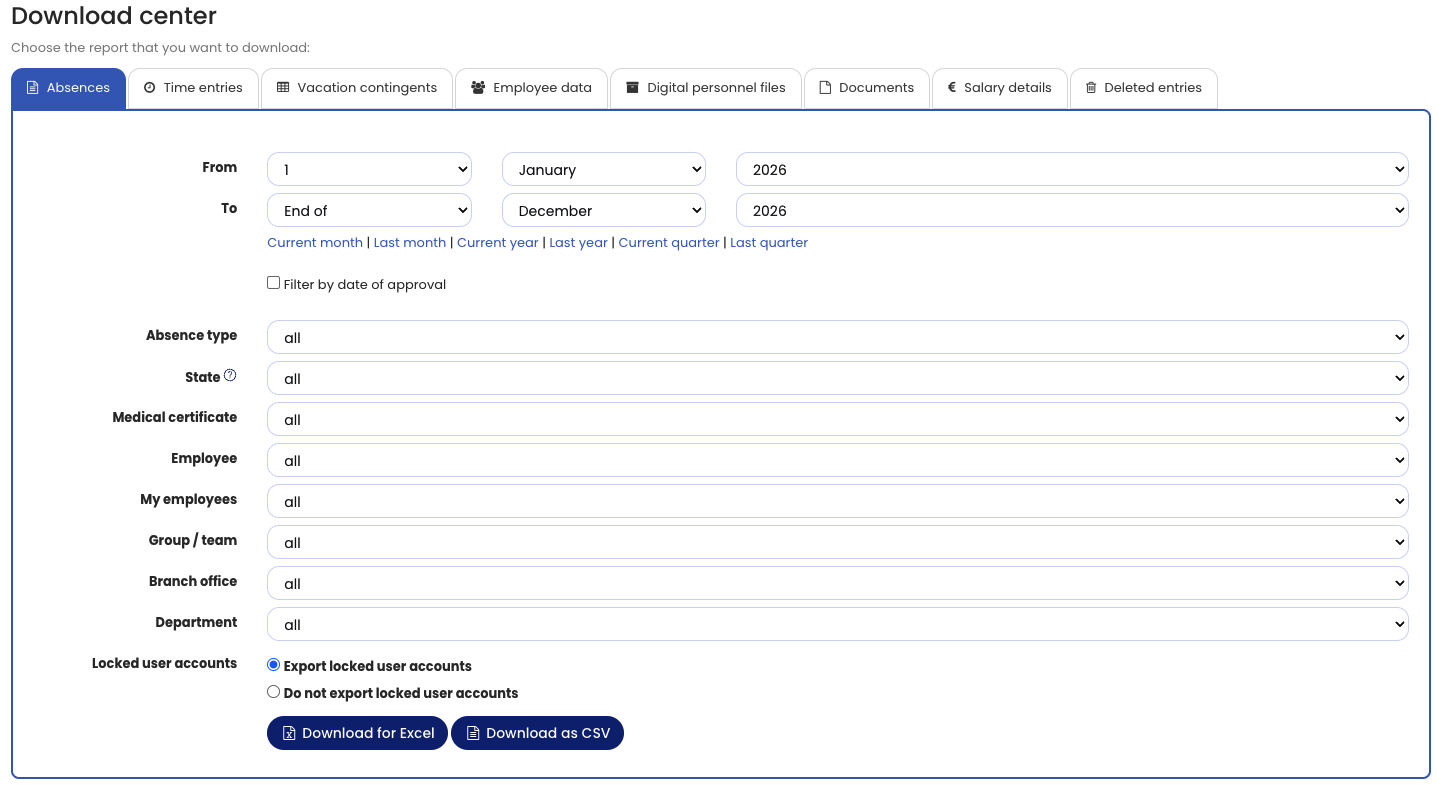Click the Download for Excel button
This screenshot has width=1438, height=796.
click(x=357, y=733)
